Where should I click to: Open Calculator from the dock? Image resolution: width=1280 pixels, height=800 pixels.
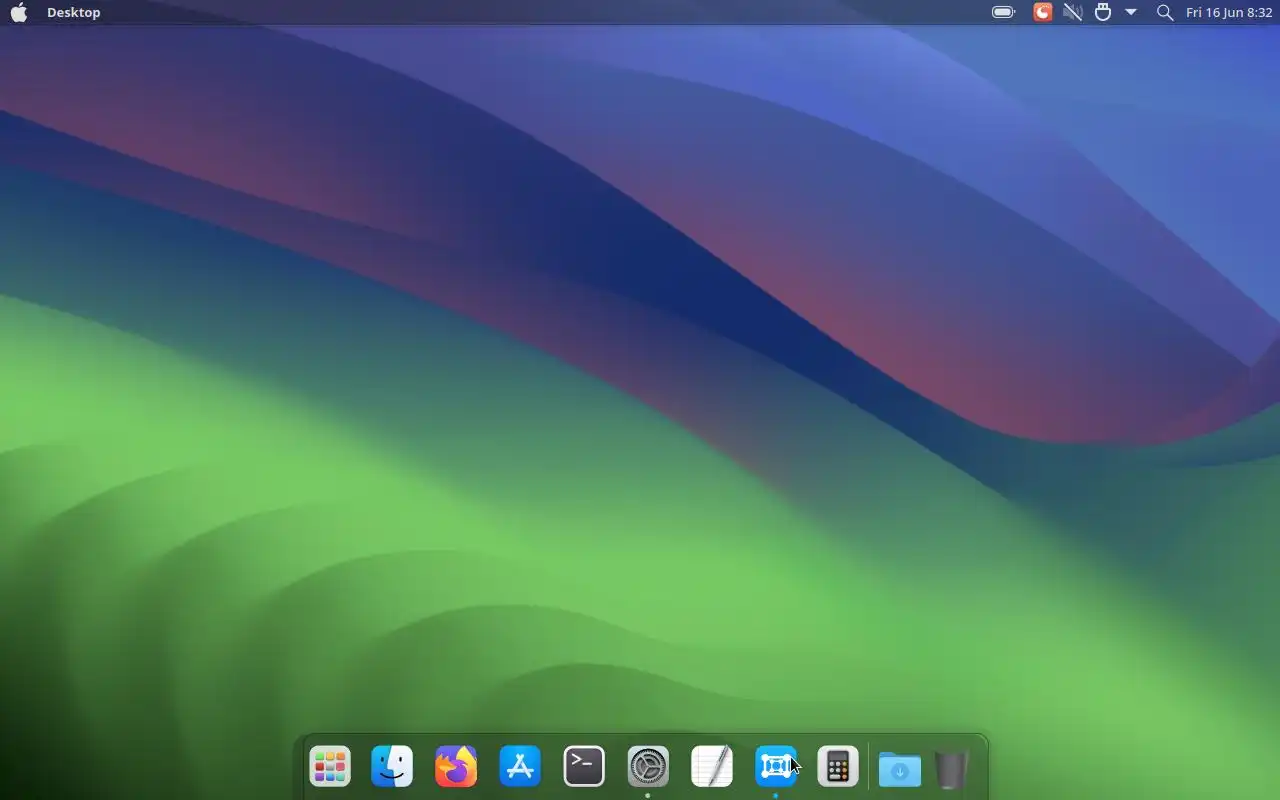coord(838,767)
